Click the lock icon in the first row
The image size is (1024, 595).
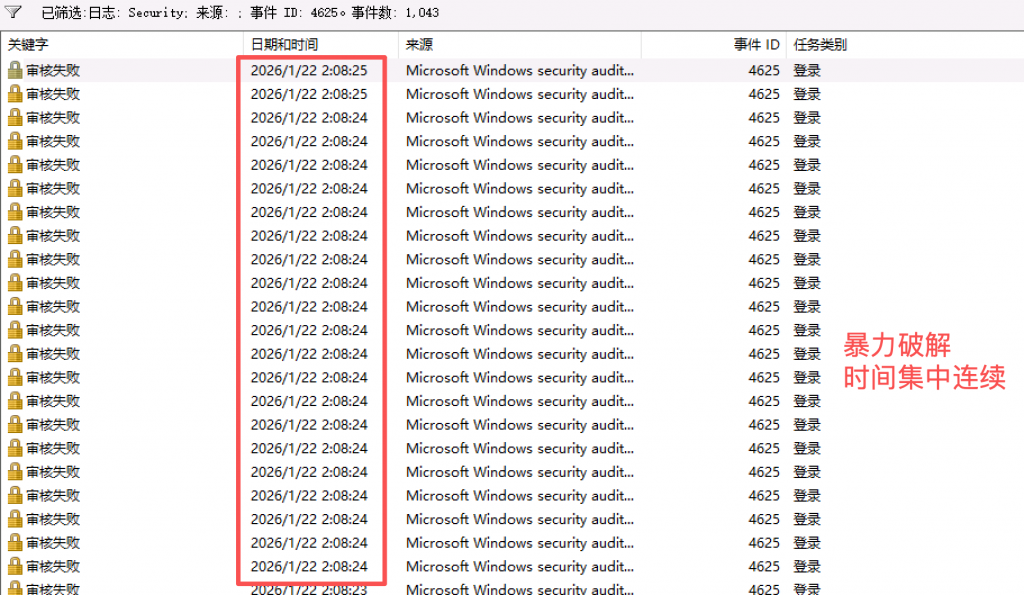pos(15,70)
